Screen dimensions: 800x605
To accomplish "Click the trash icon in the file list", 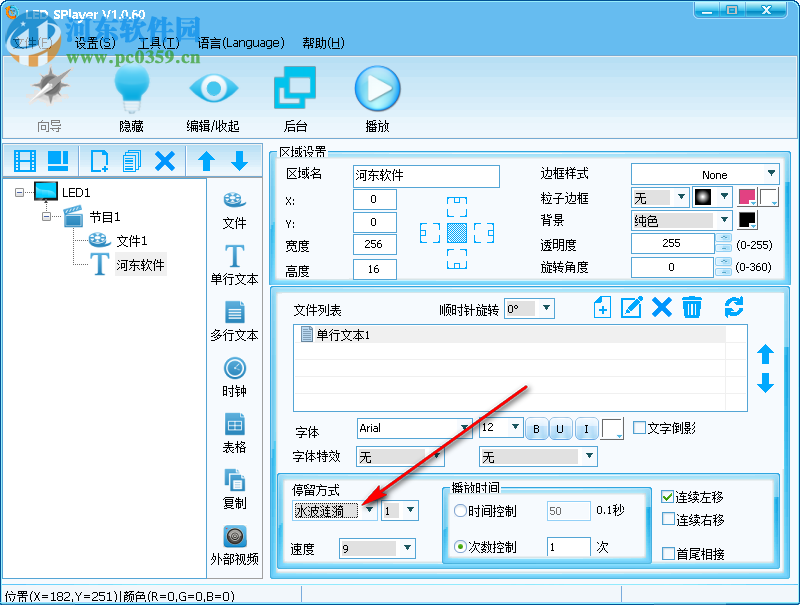I will 692,308.
